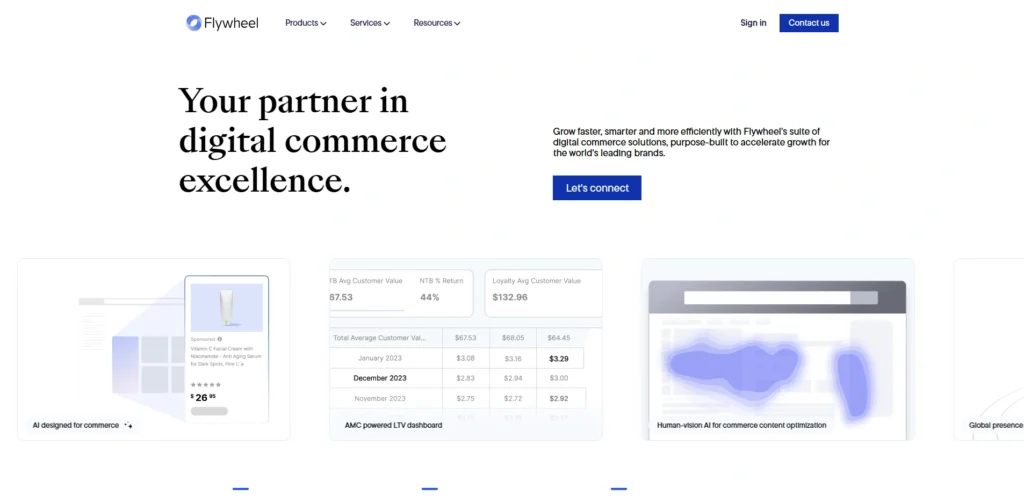Image resolution: width=1024 pixels, height=504 pixels.
Task: Click the $2.72 table cell
Action: pyautogui.click(x=513, y=398)
